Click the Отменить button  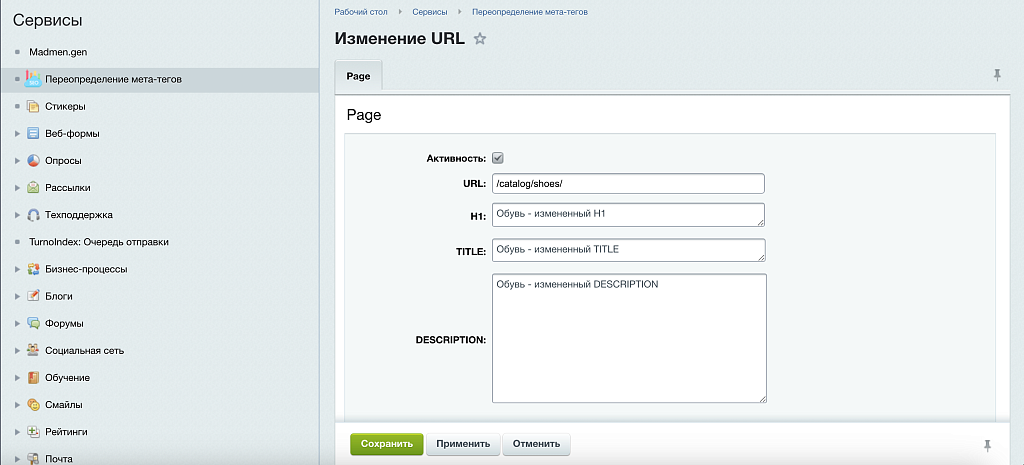pyautogui.click(x=536, y=444)
